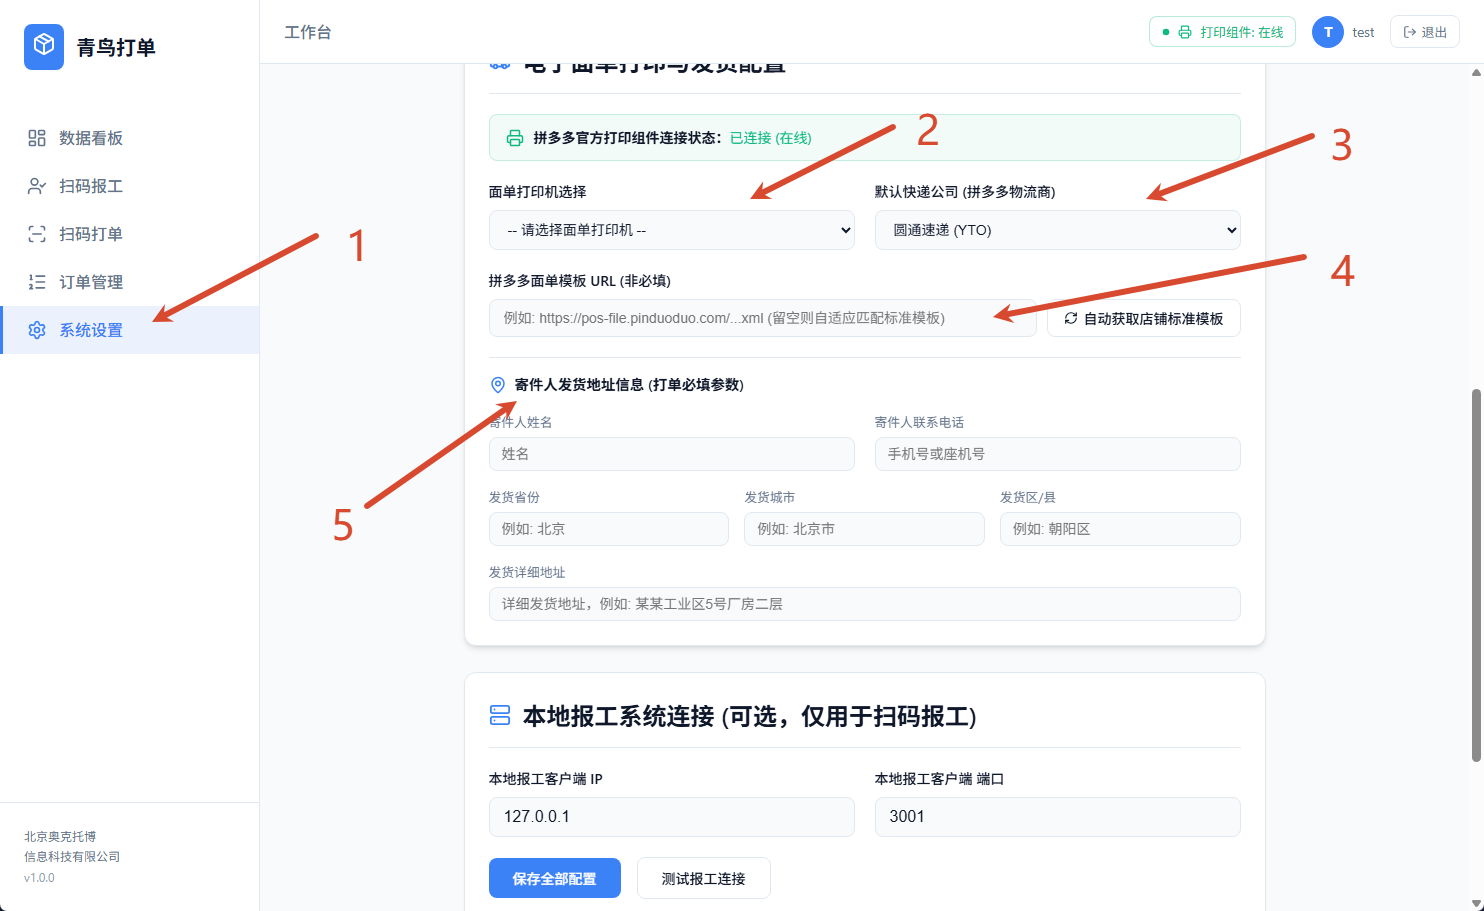This screenshot has width=1484, height=911.
Task: Open the 扫码报工 menu item
Action: [130, 186]
